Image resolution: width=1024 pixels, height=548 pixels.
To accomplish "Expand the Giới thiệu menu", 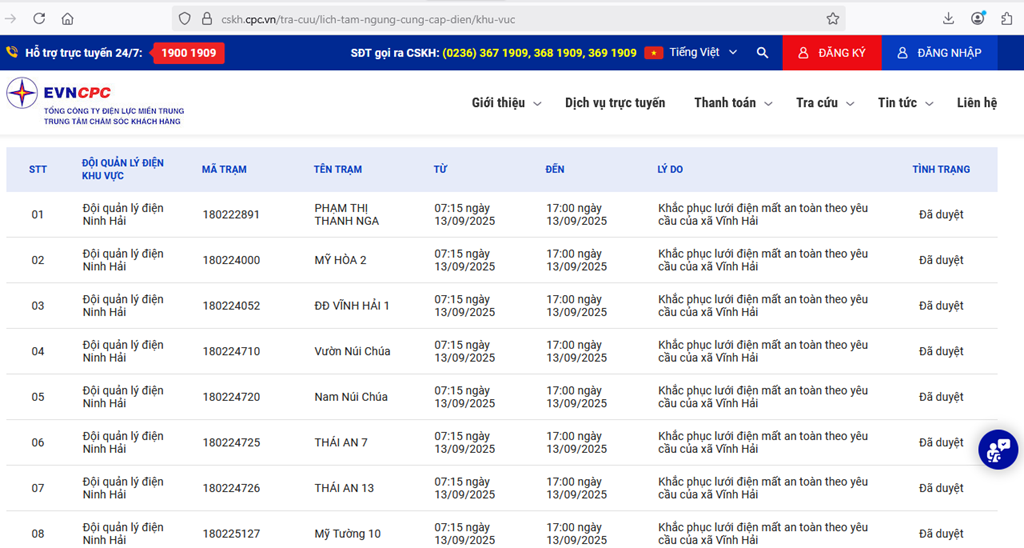I will pos(506,103).
